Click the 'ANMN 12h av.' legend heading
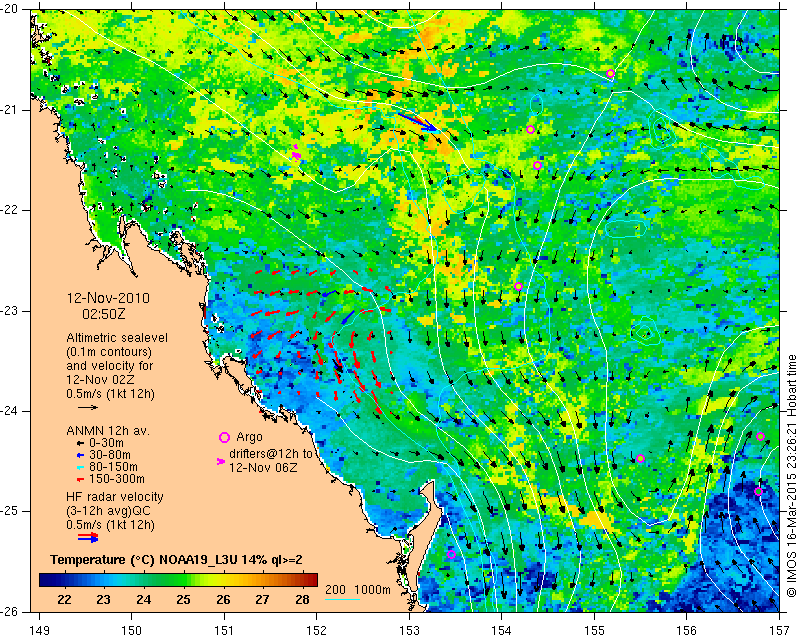The image size is (800, 640). 108,431
